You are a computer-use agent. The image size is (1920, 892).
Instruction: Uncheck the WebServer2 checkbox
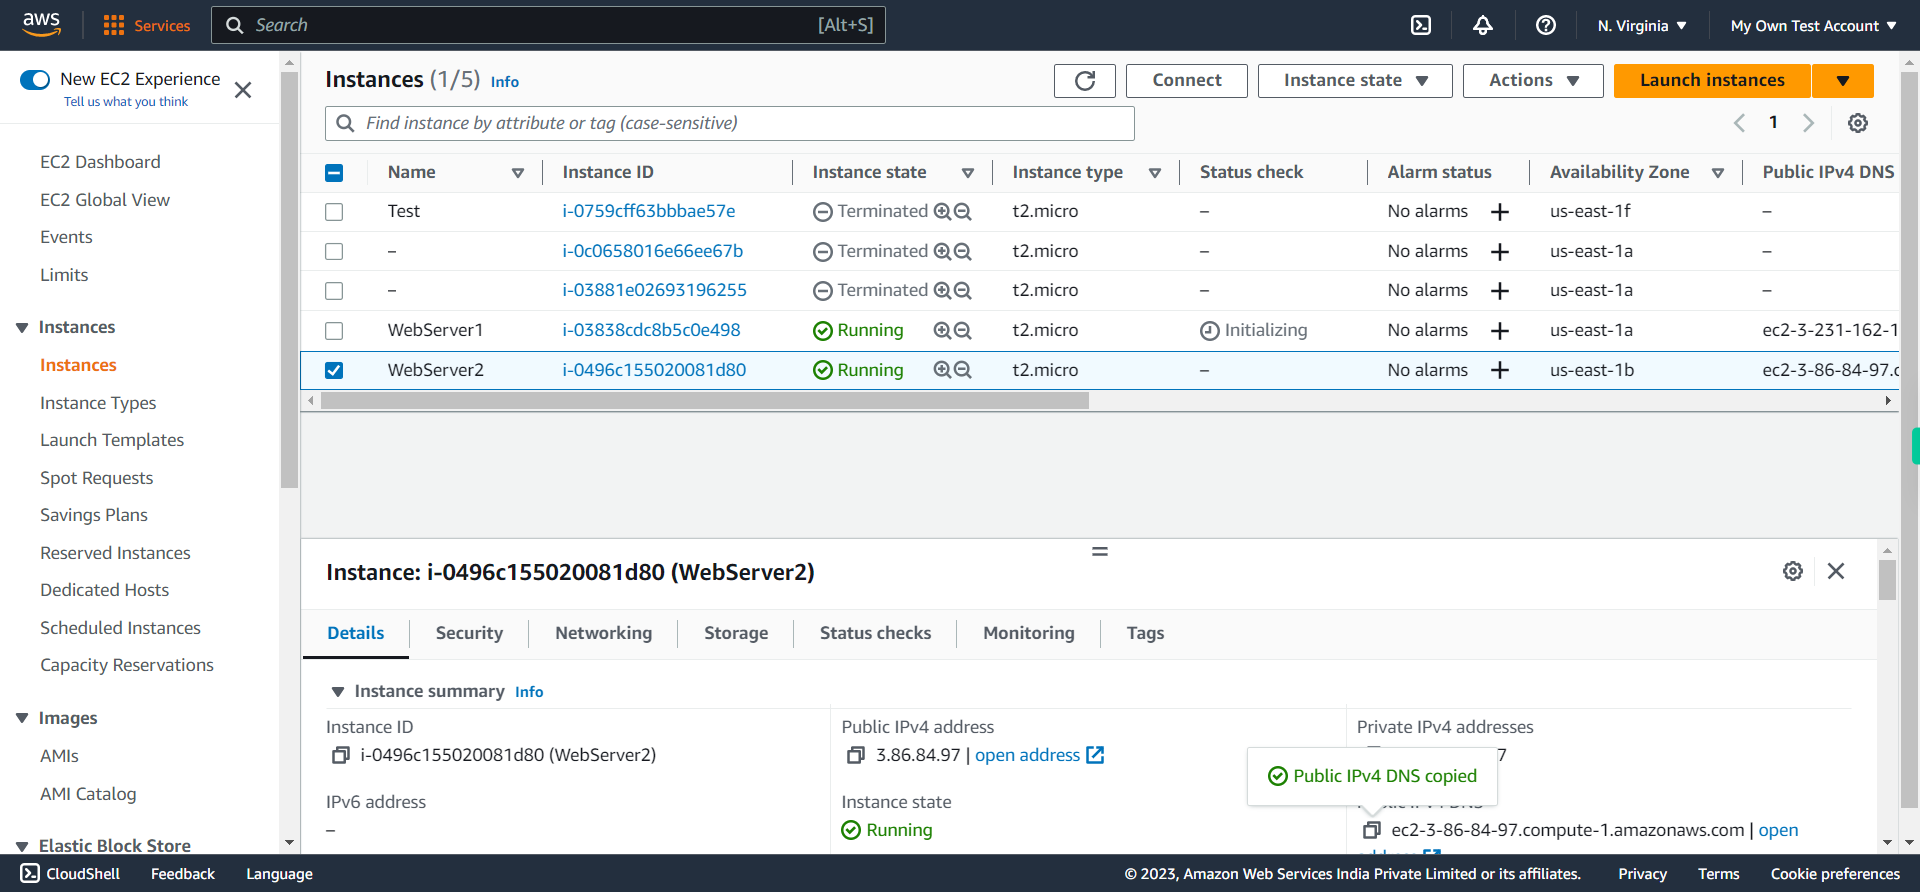(334, 370)
